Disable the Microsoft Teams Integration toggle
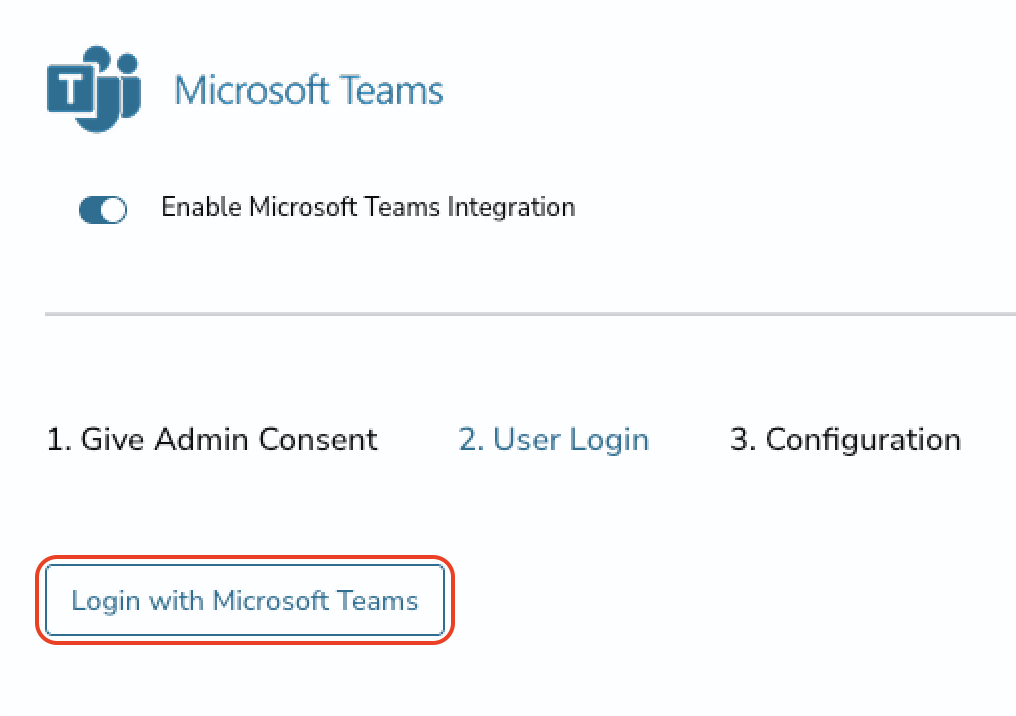Viewport: 1016px width, 716px height. point(102,210)
